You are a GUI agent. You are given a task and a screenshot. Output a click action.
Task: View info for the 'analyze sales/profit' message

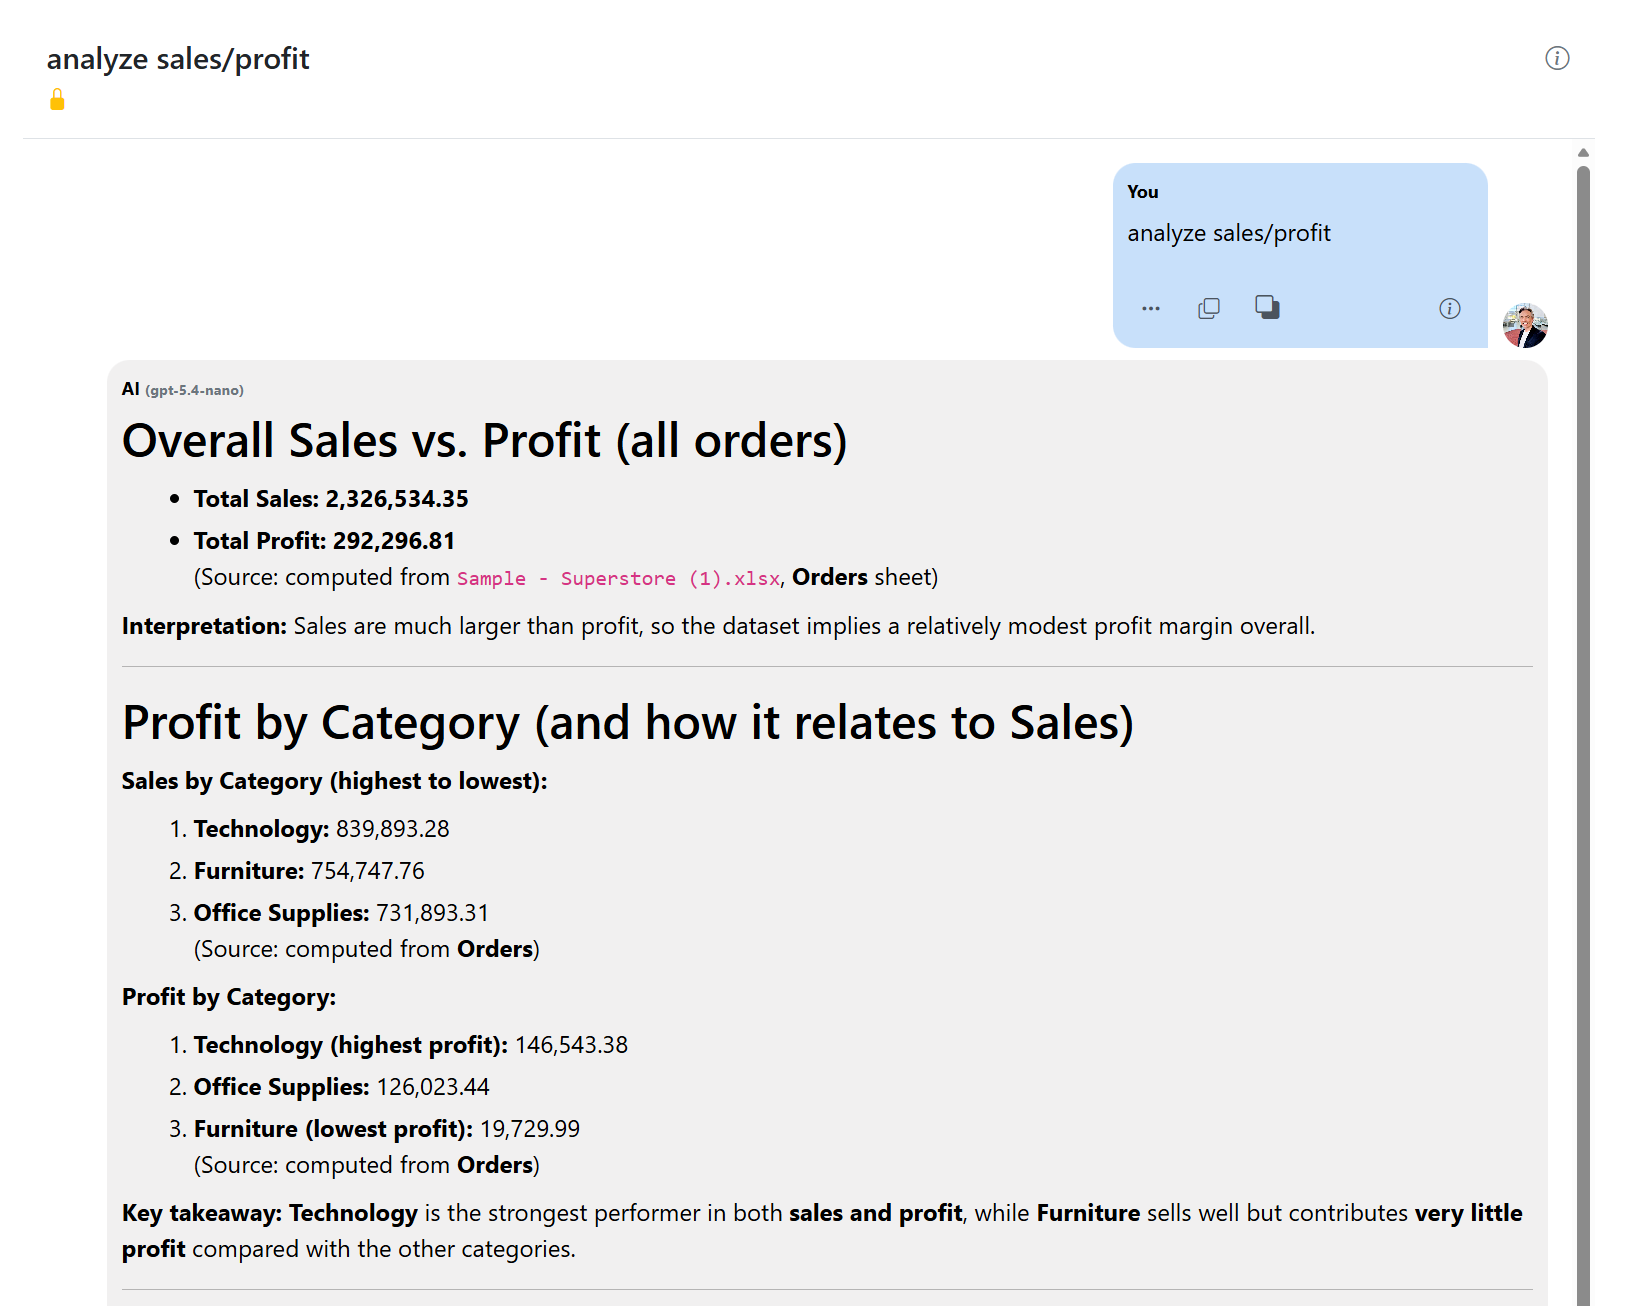click(1449, 309)
